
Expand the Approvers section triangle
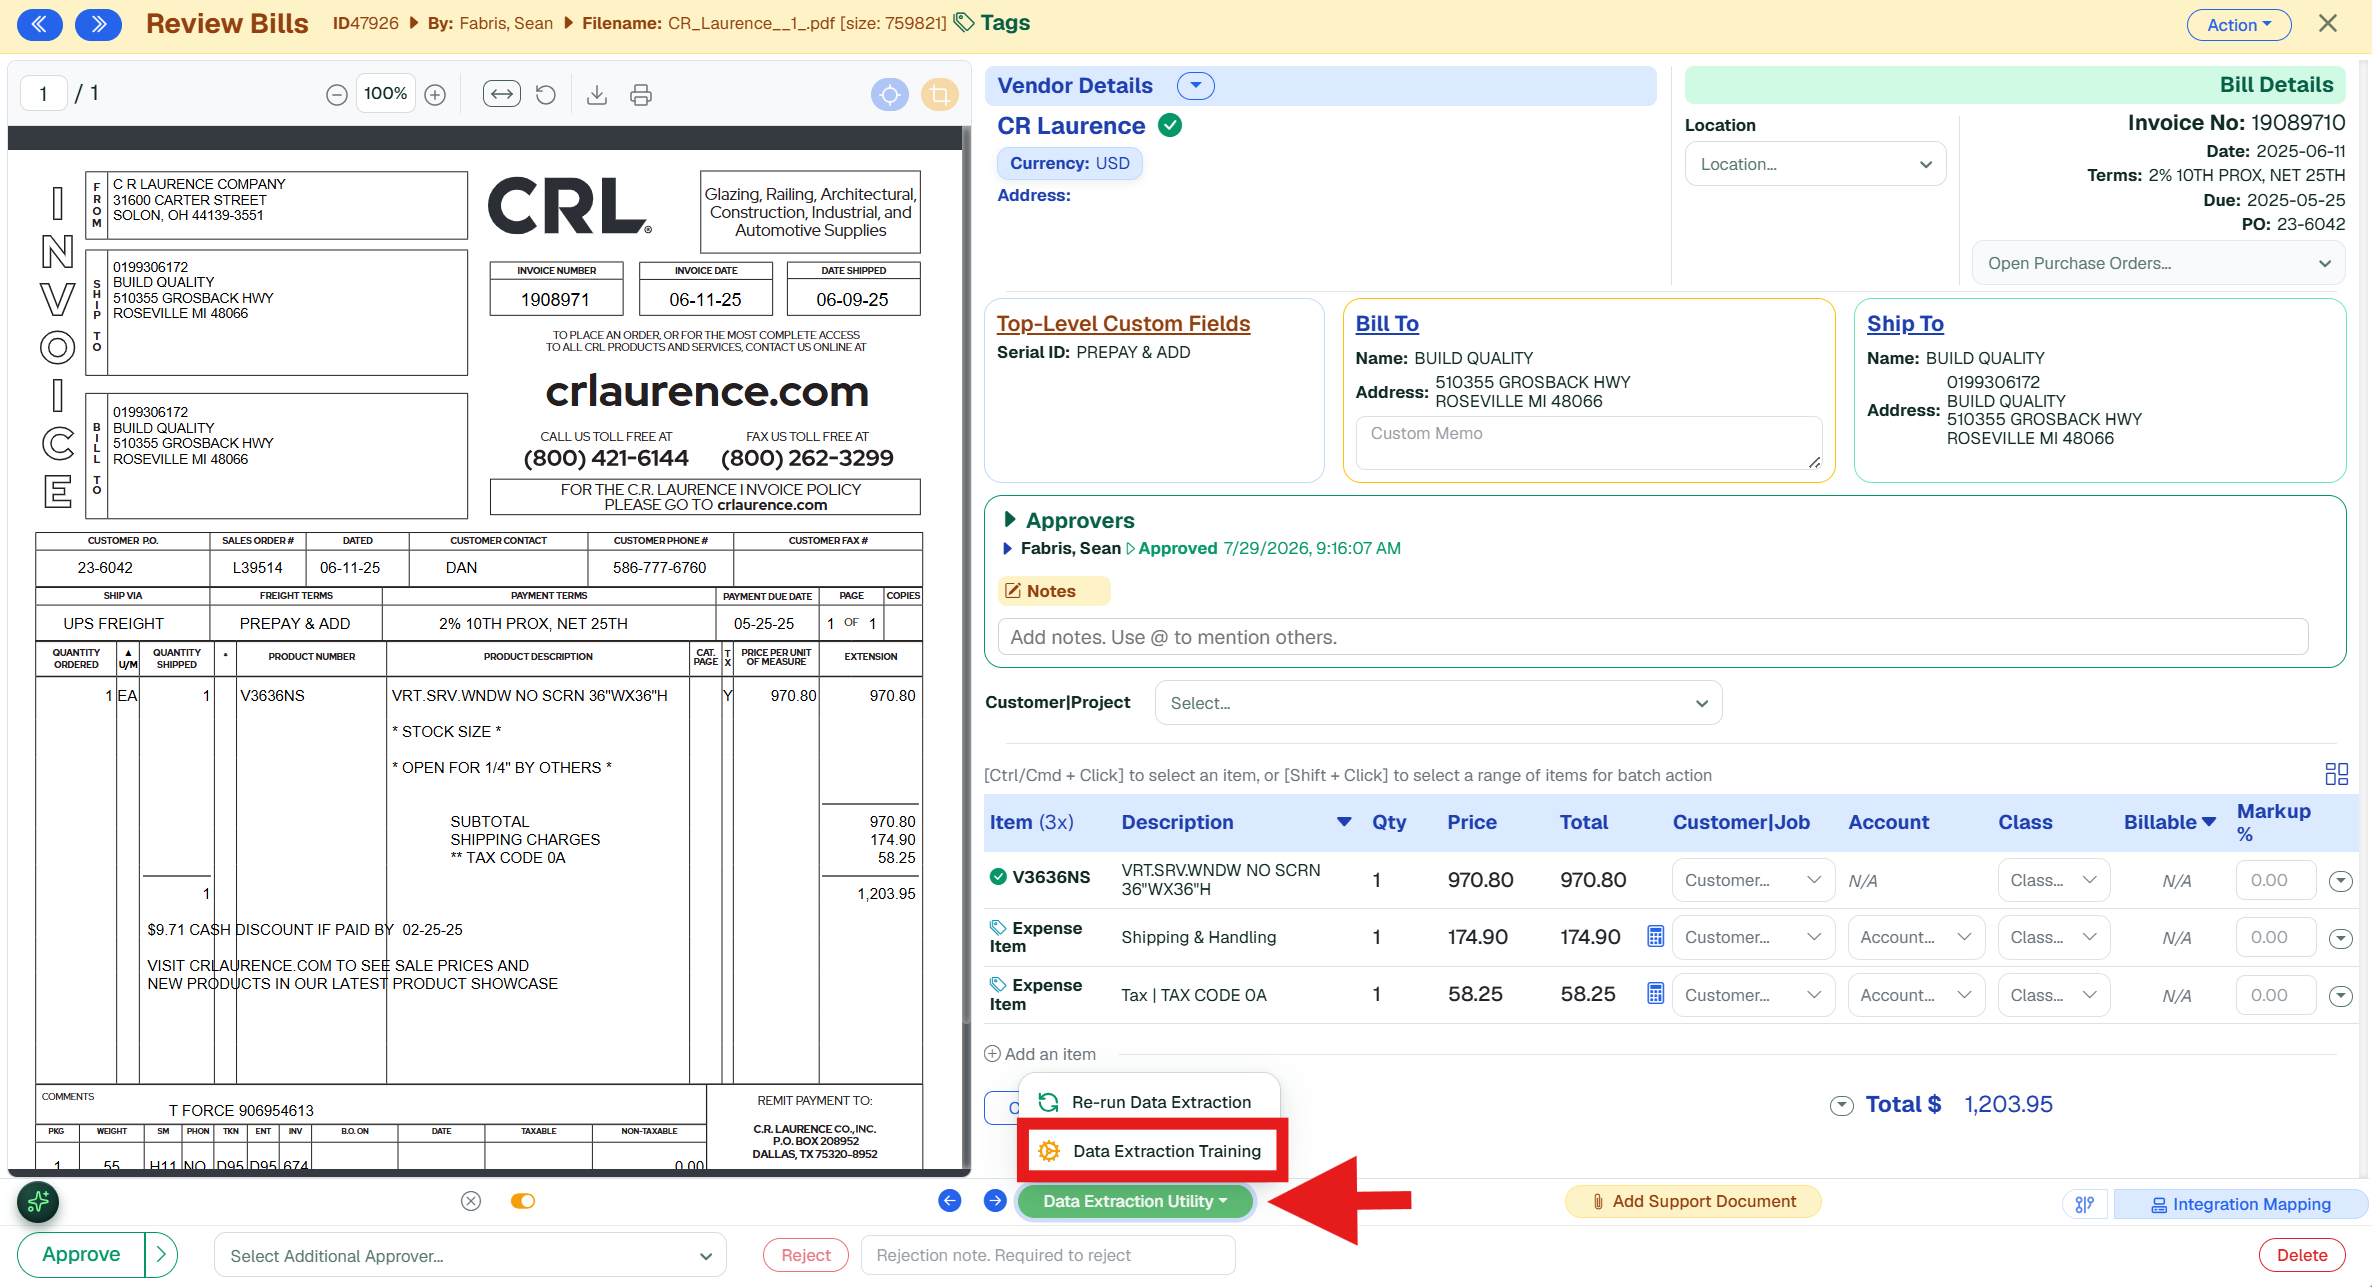pyautogui.click(x=1010, y=520)
